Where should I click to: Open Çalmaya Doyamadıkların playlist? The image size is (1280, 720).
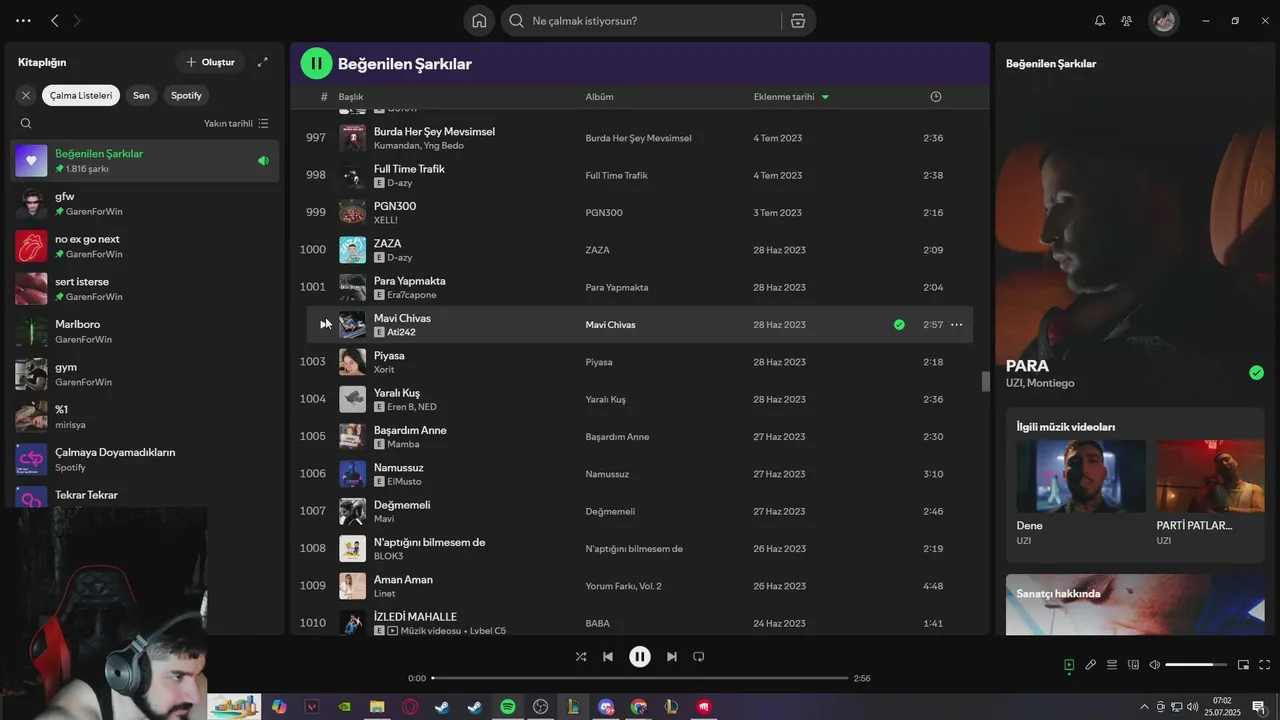[145, 459]
